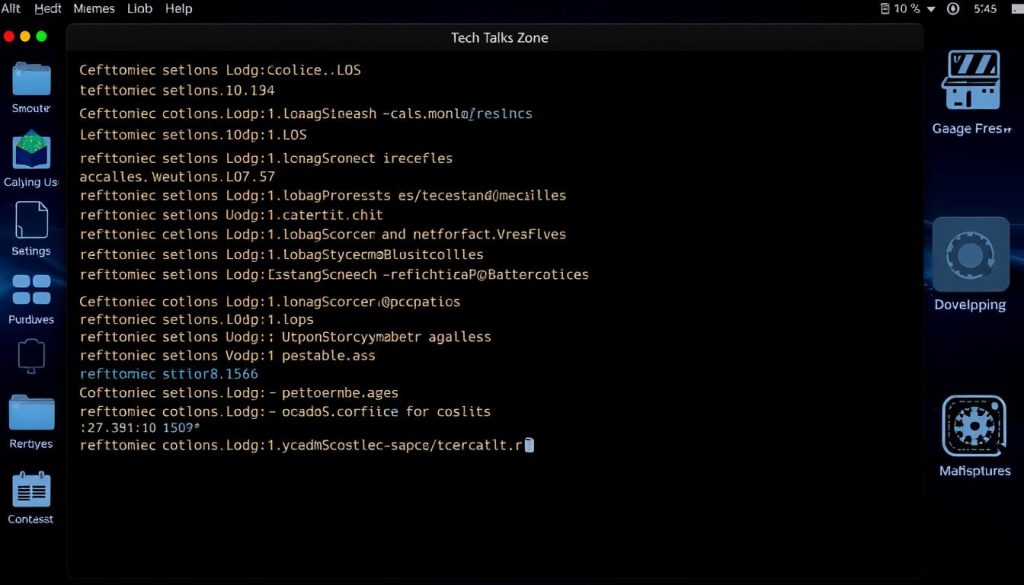Launch the Calying Us app icon

[x=31, y=151]
